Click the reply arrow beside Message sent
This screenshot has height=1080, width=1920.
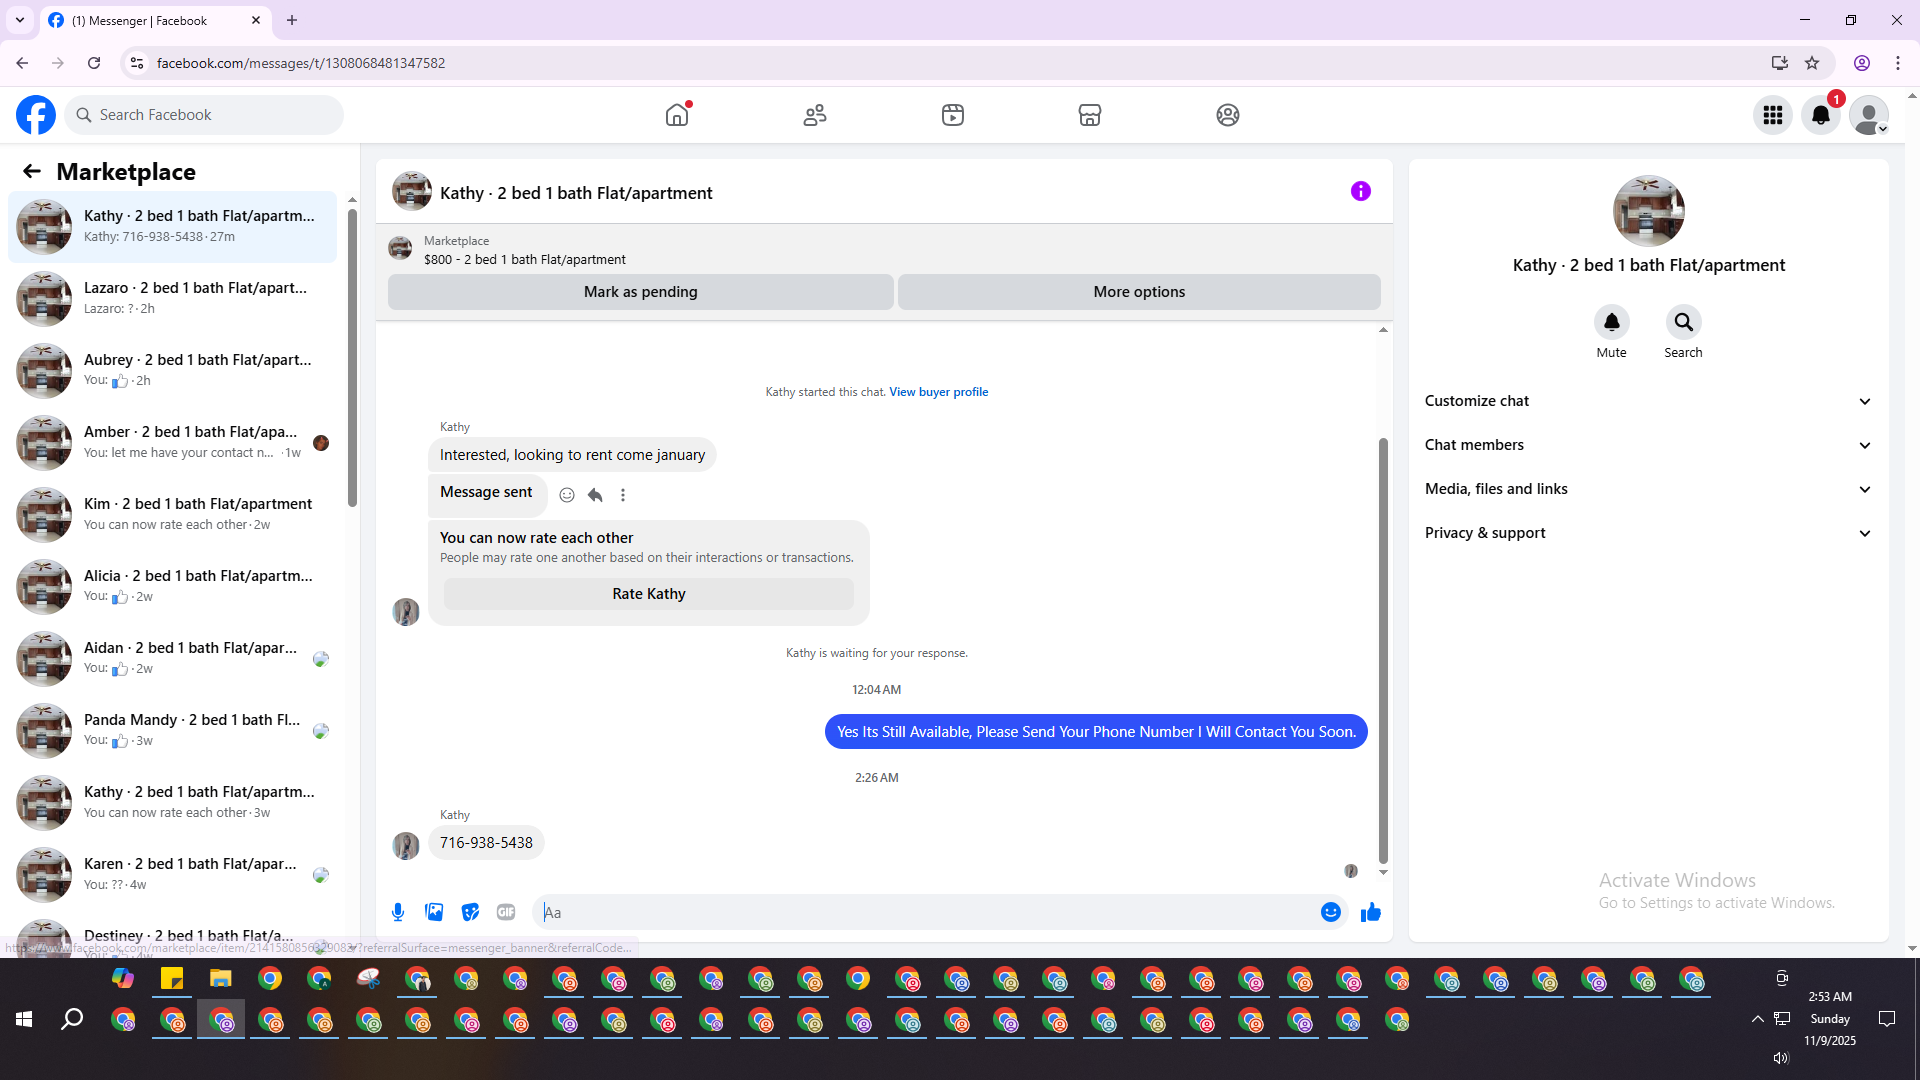(x=595, y=495)
